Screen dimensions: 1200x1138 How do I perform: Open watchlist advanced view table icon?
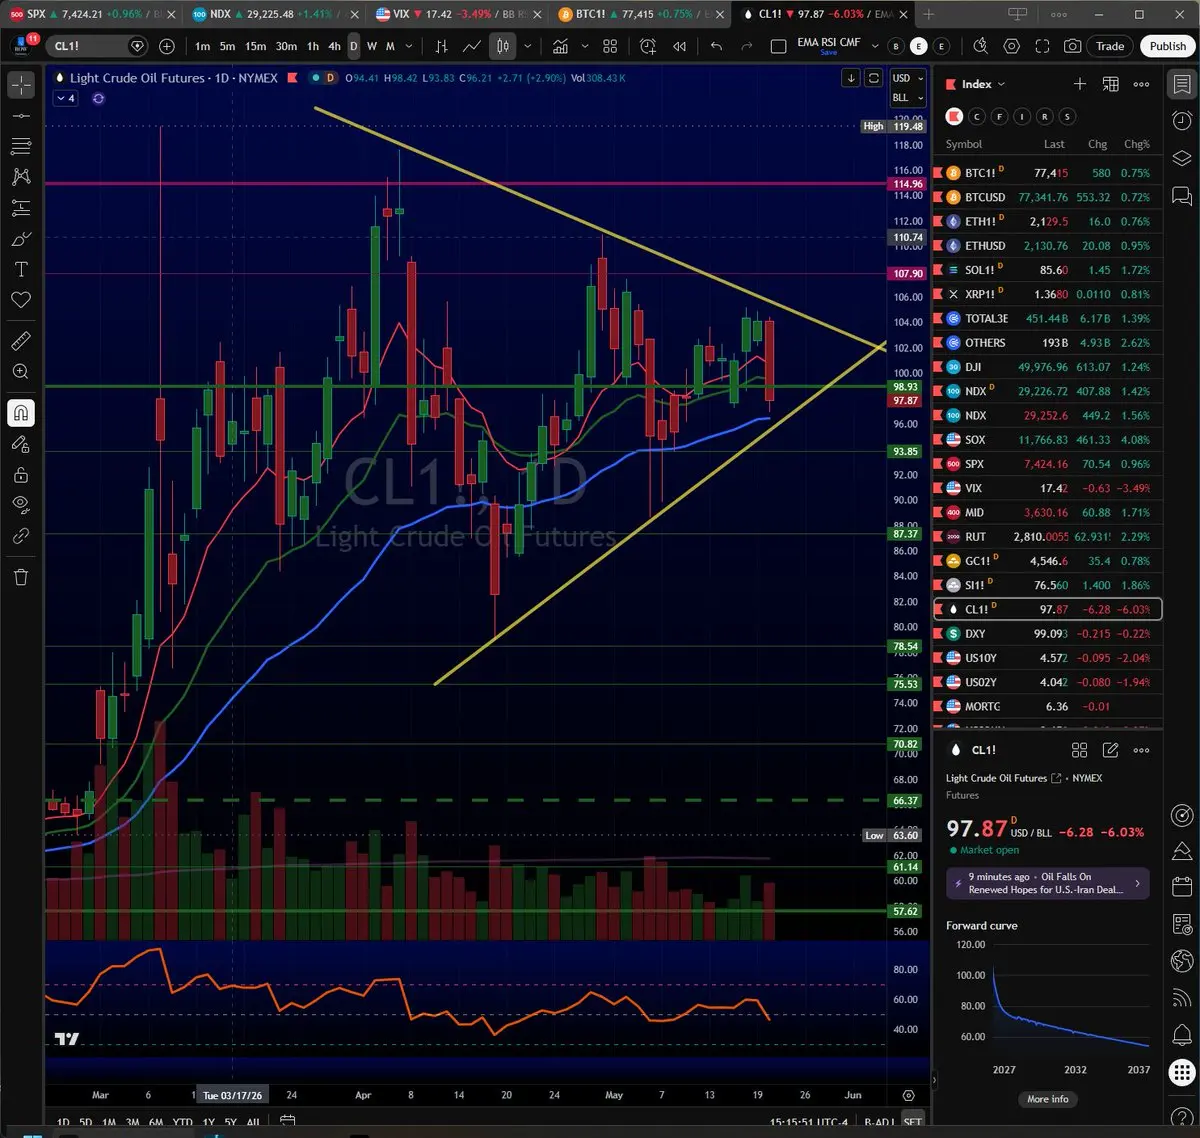[x=1110, y=84]
